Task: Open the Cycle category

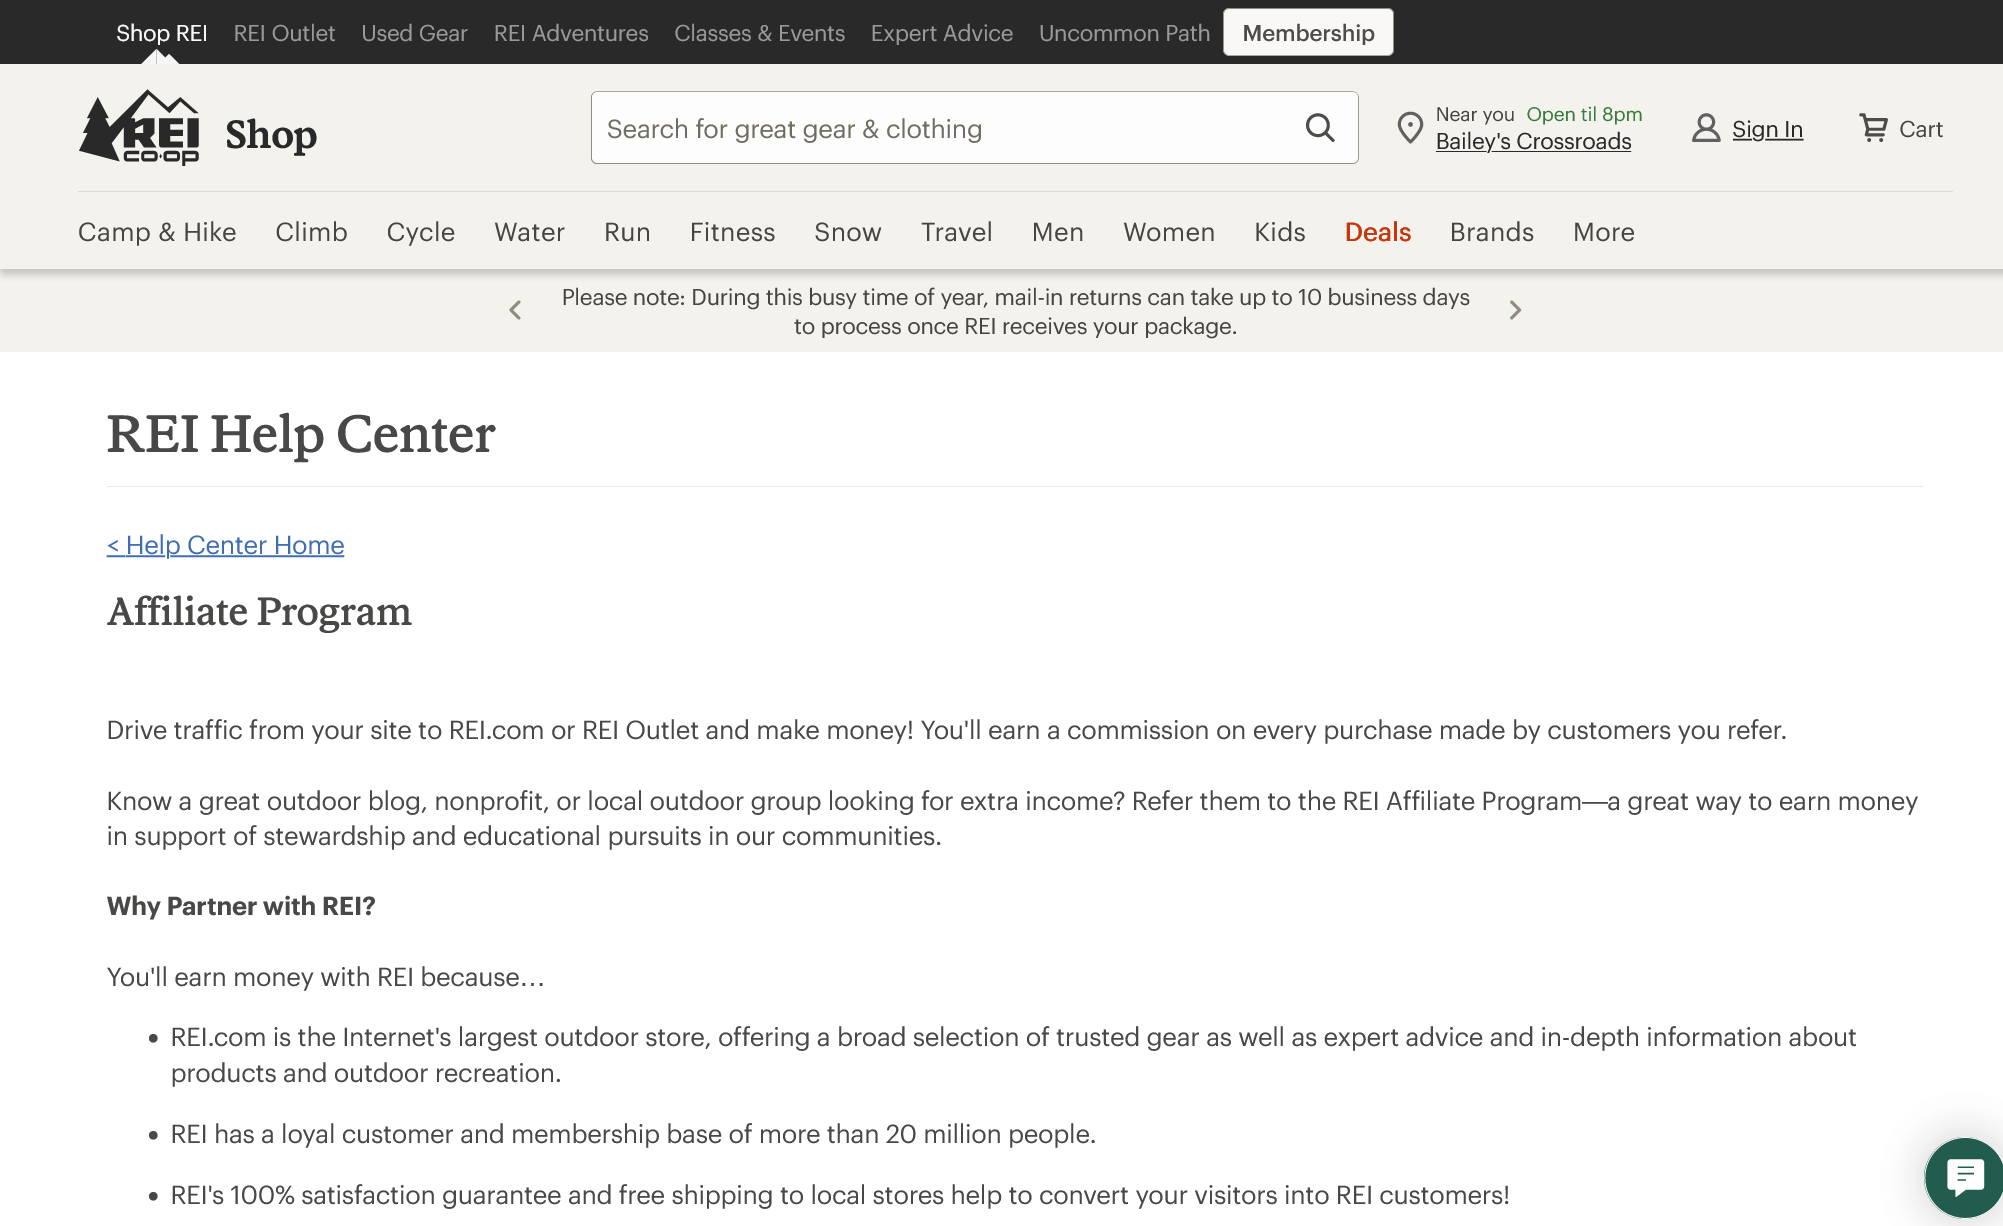Action: 421,232
